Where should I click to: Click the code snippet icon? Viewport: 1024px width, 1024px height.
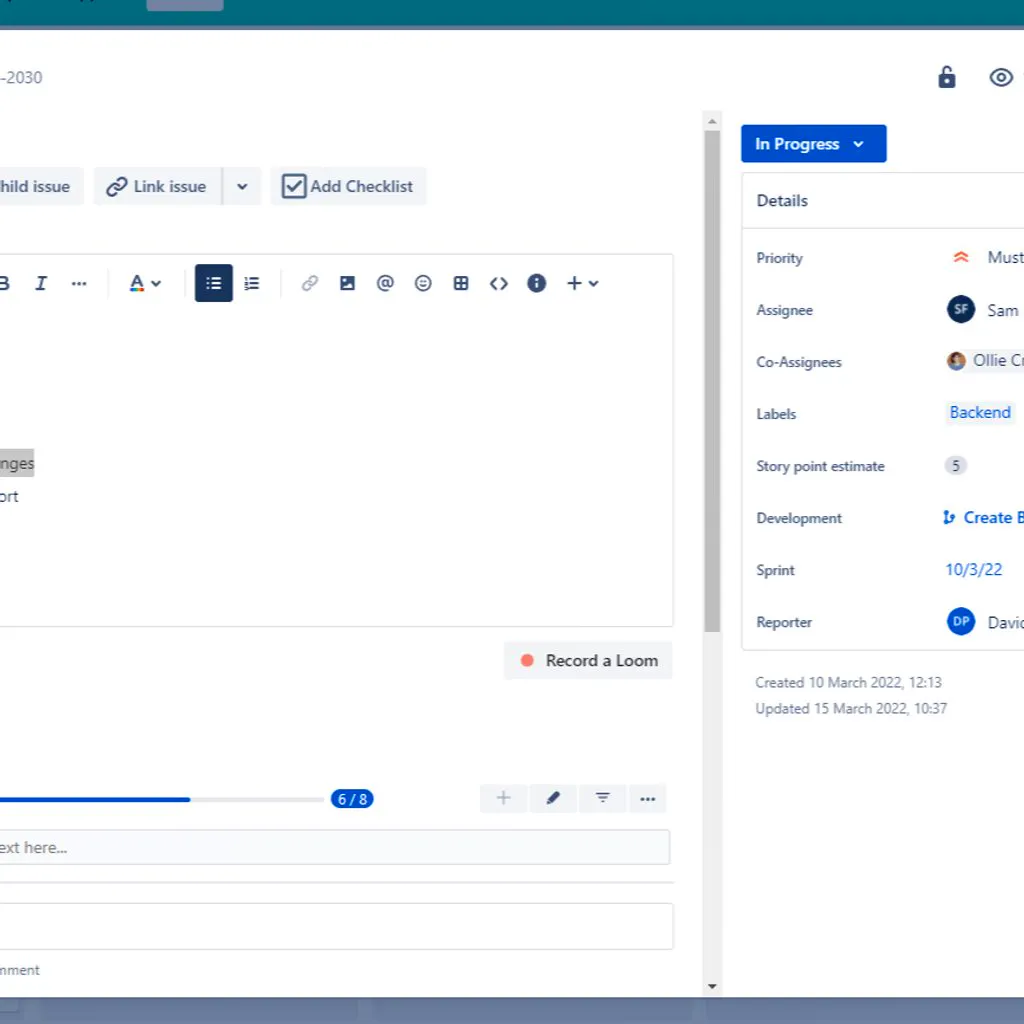pos(499,284)
